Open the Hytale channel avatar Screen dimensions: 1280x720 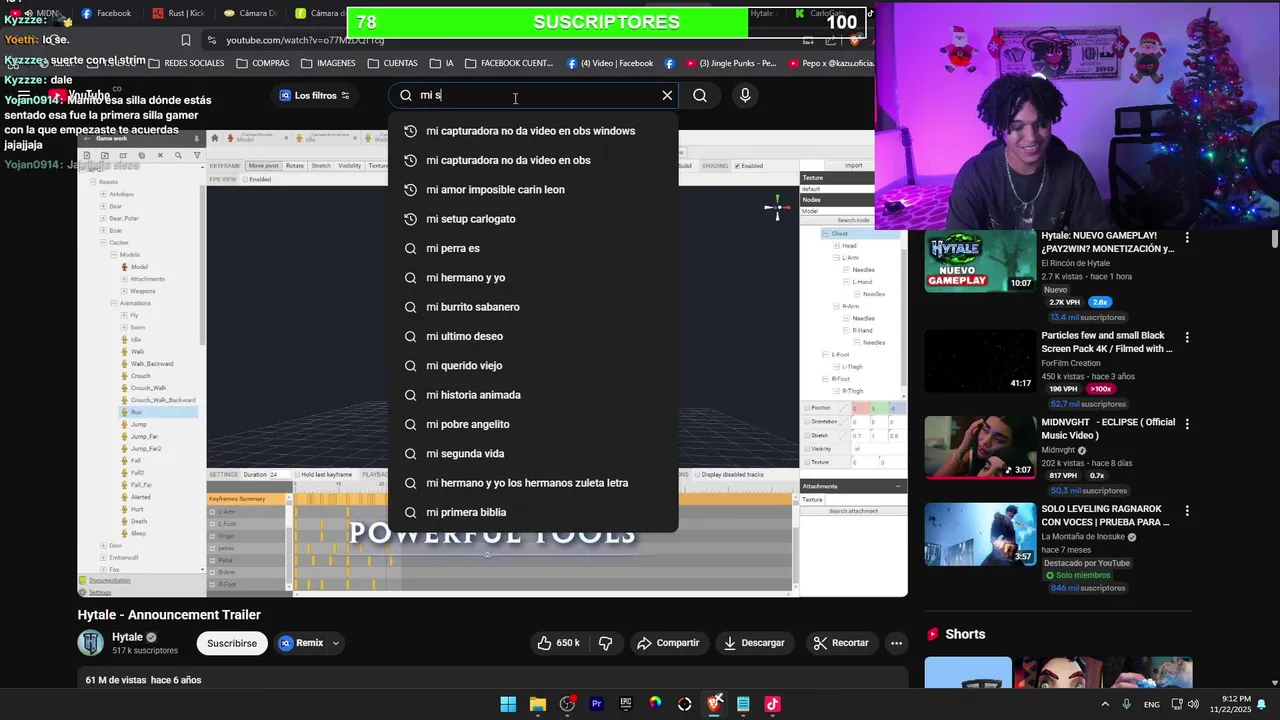click(x=91, y=643)
